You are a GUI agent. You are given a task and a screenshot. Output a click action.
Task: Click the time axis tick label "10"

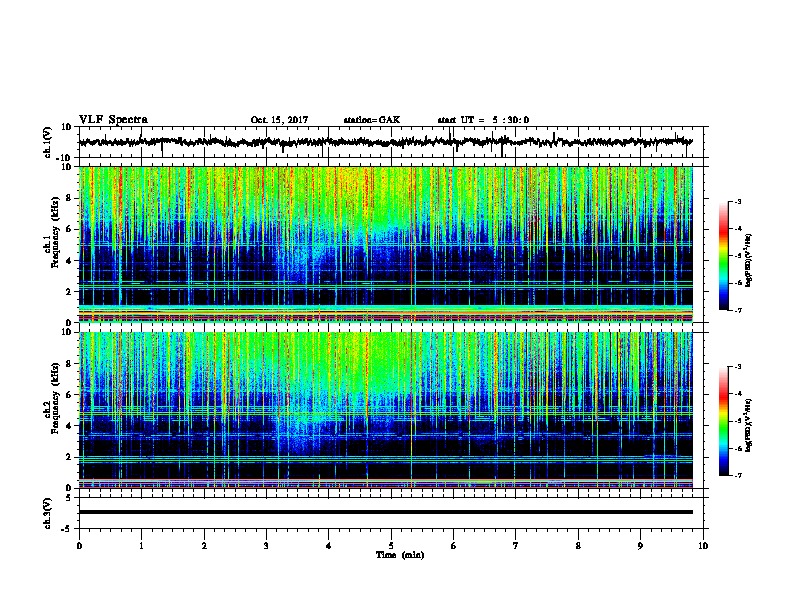pyautogui.click(x=703, y=546)
